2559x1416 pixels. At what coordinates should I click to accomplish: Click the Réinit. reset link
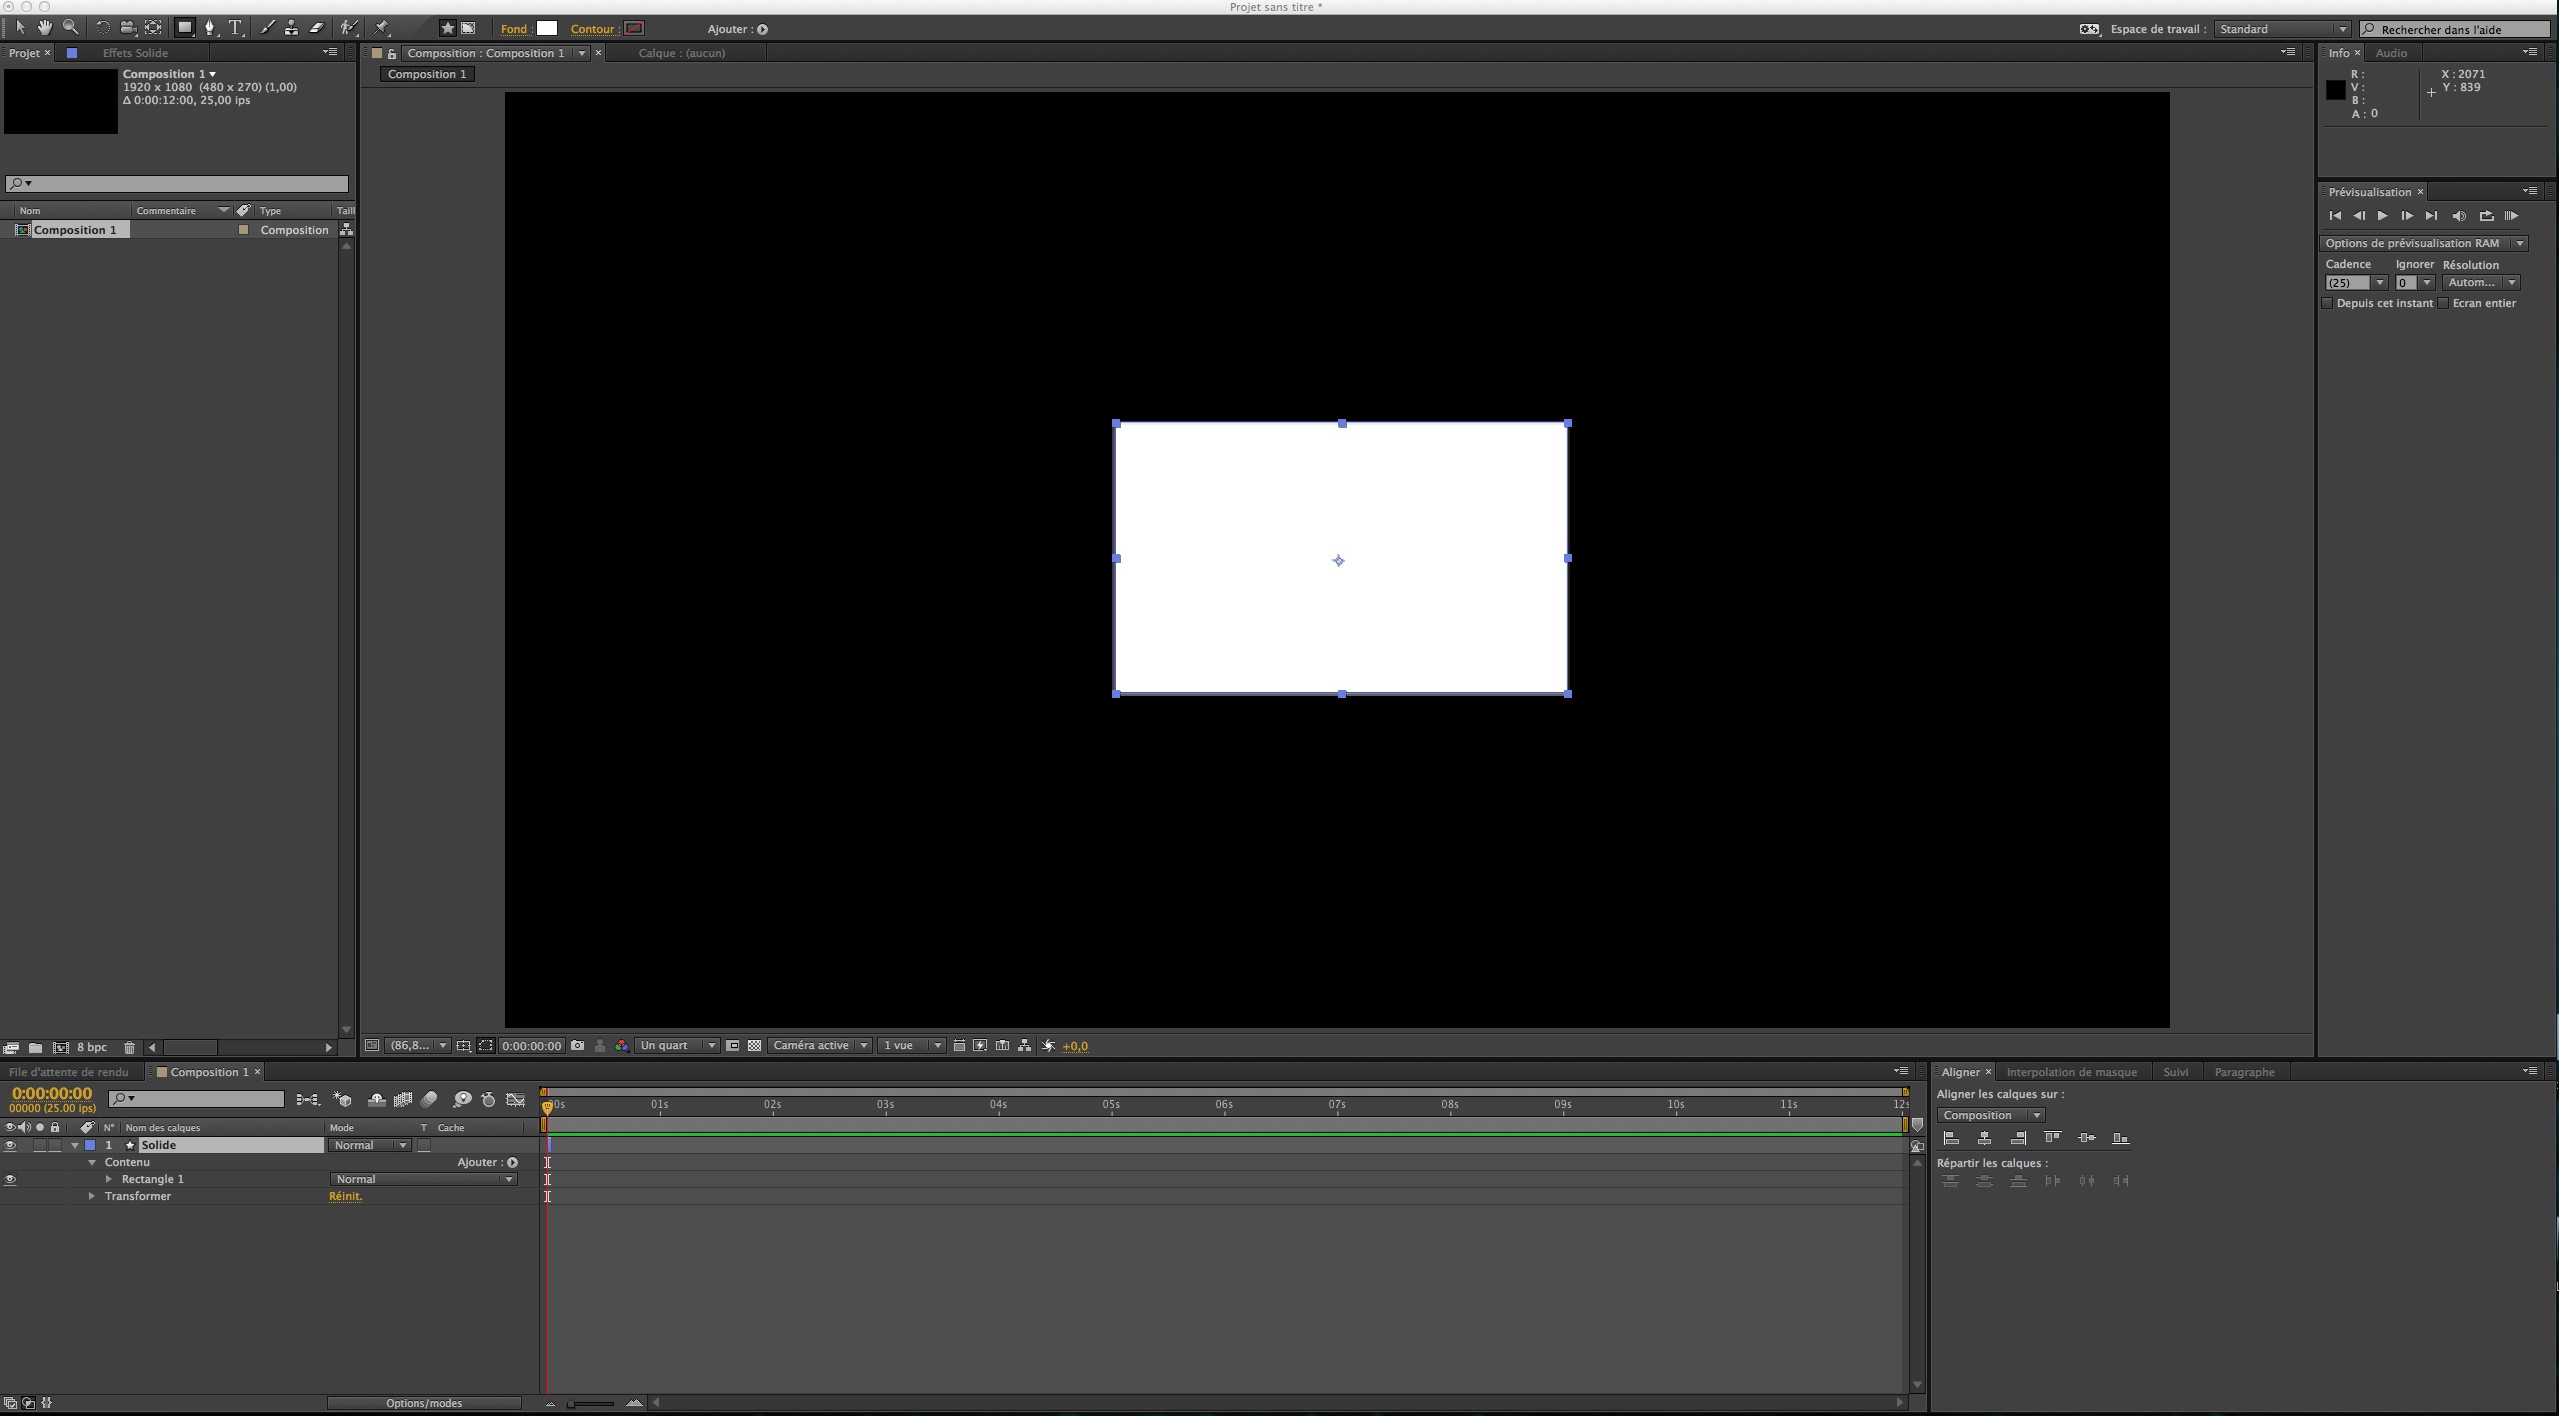point(345,1197)
